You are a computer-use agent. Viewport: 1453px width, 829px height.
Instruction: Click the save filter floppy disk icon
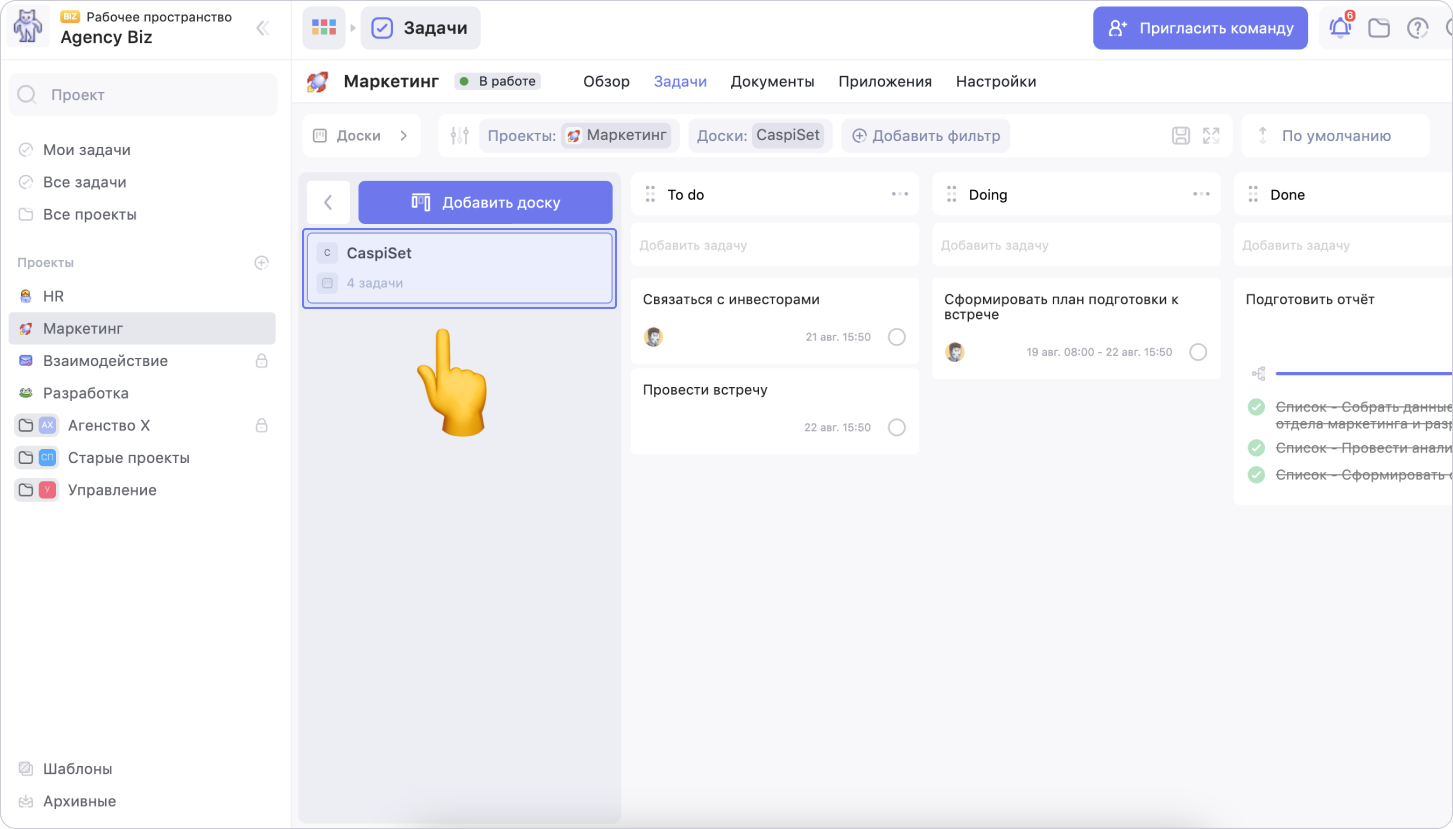coord(1181,136)
